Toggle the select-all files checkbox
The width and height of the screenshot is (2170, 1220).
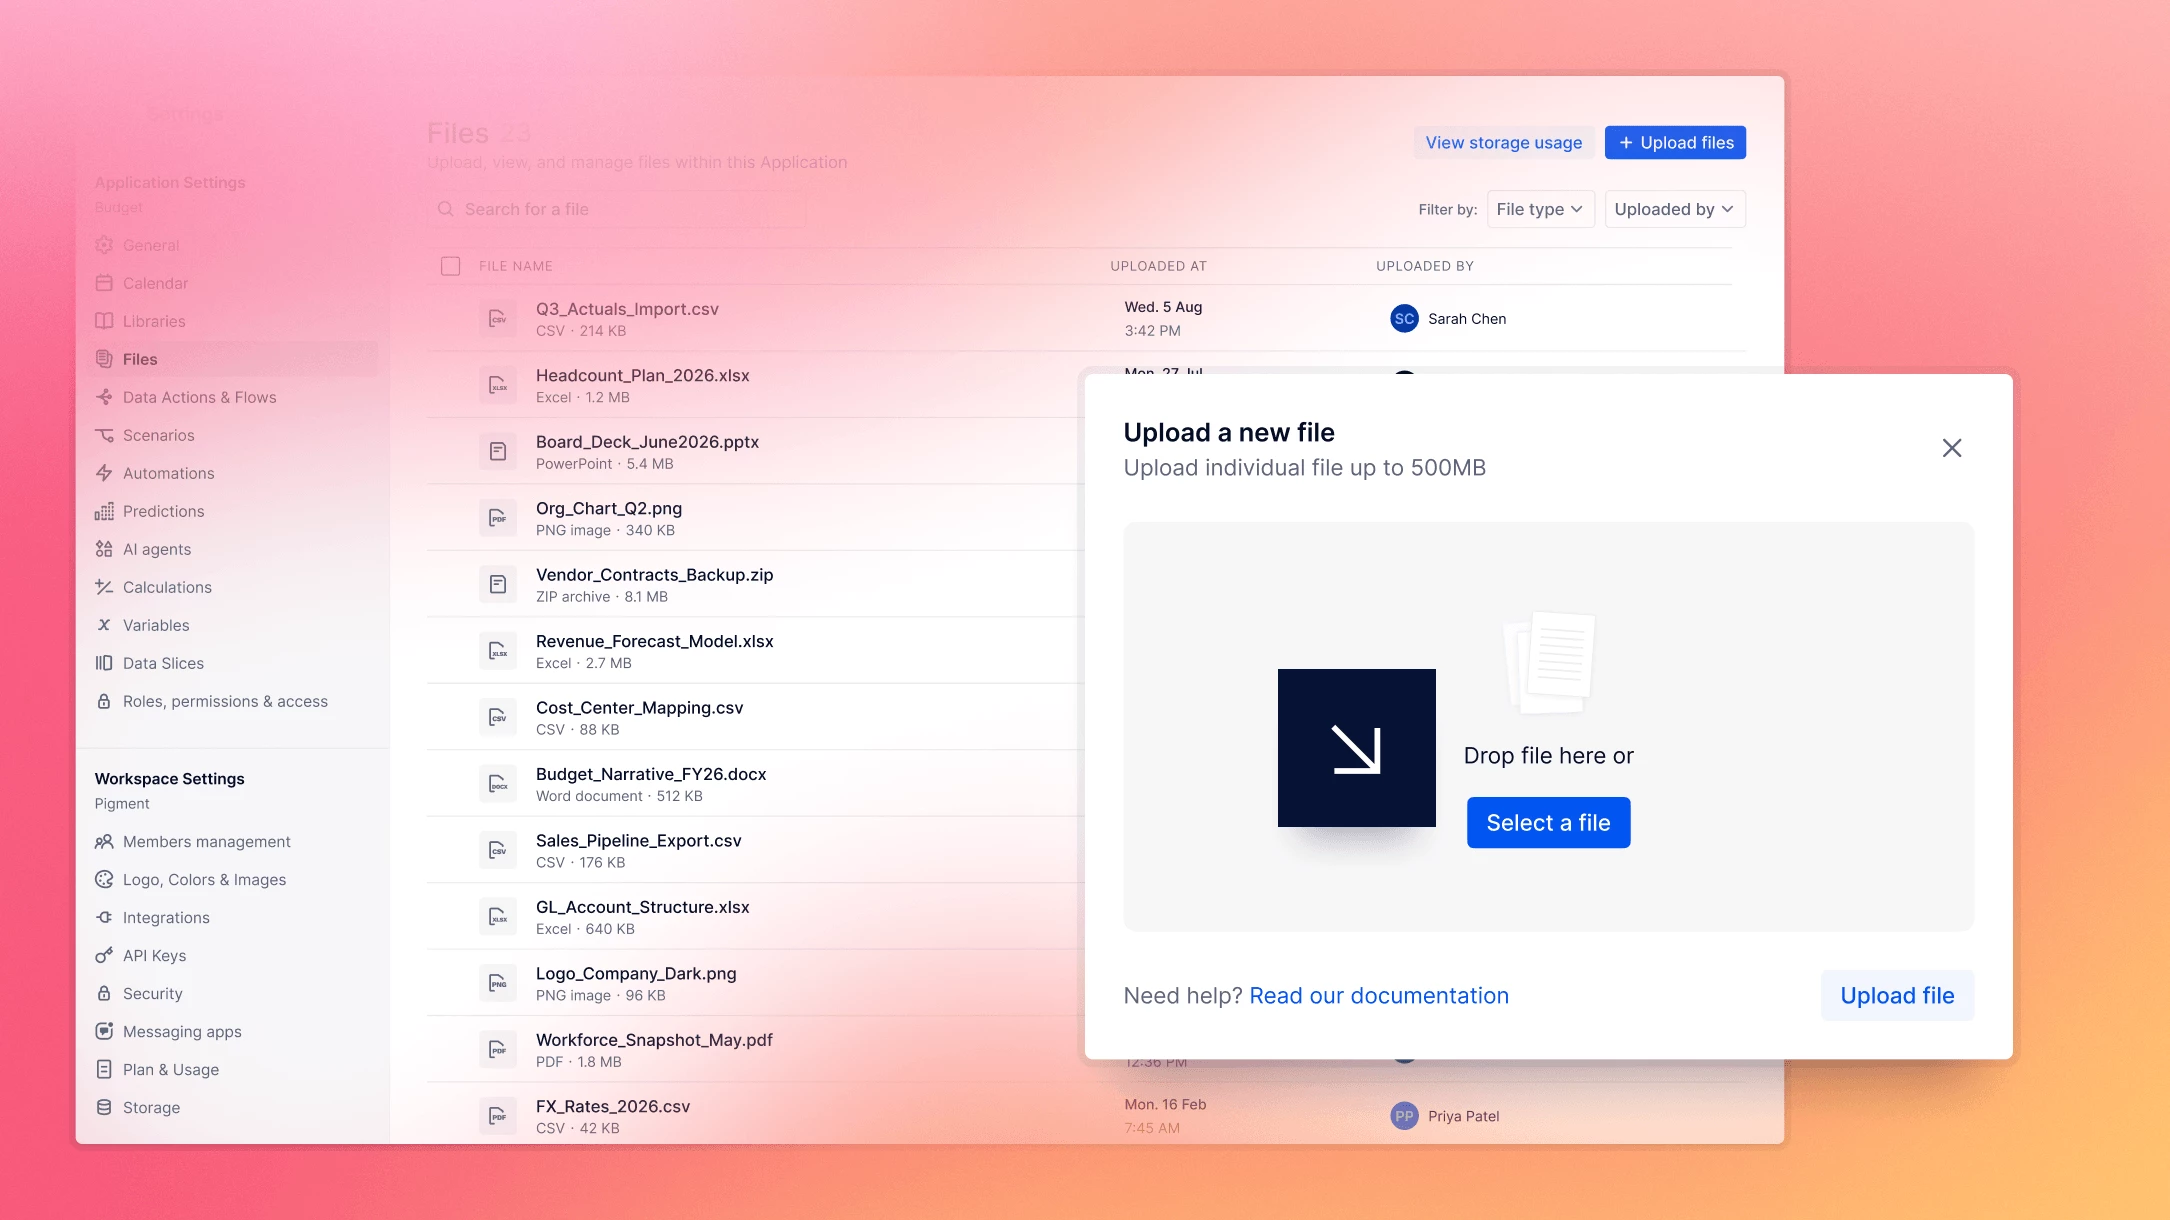tap(451, 266)
